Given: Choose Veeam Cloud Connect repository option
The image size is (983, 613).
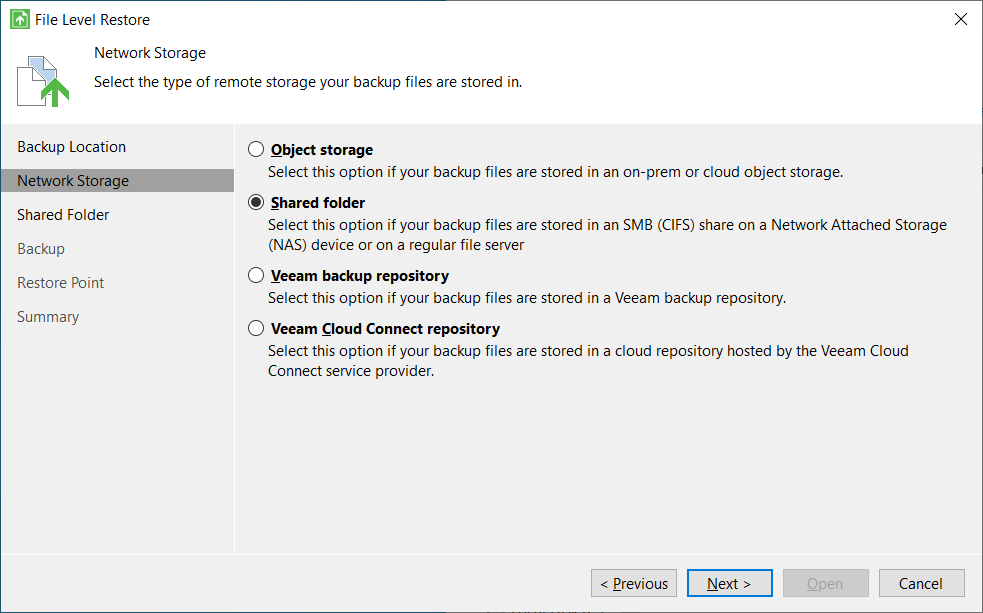Looking at the screenshot, I should pyautogui.click(x=256, y=328).
